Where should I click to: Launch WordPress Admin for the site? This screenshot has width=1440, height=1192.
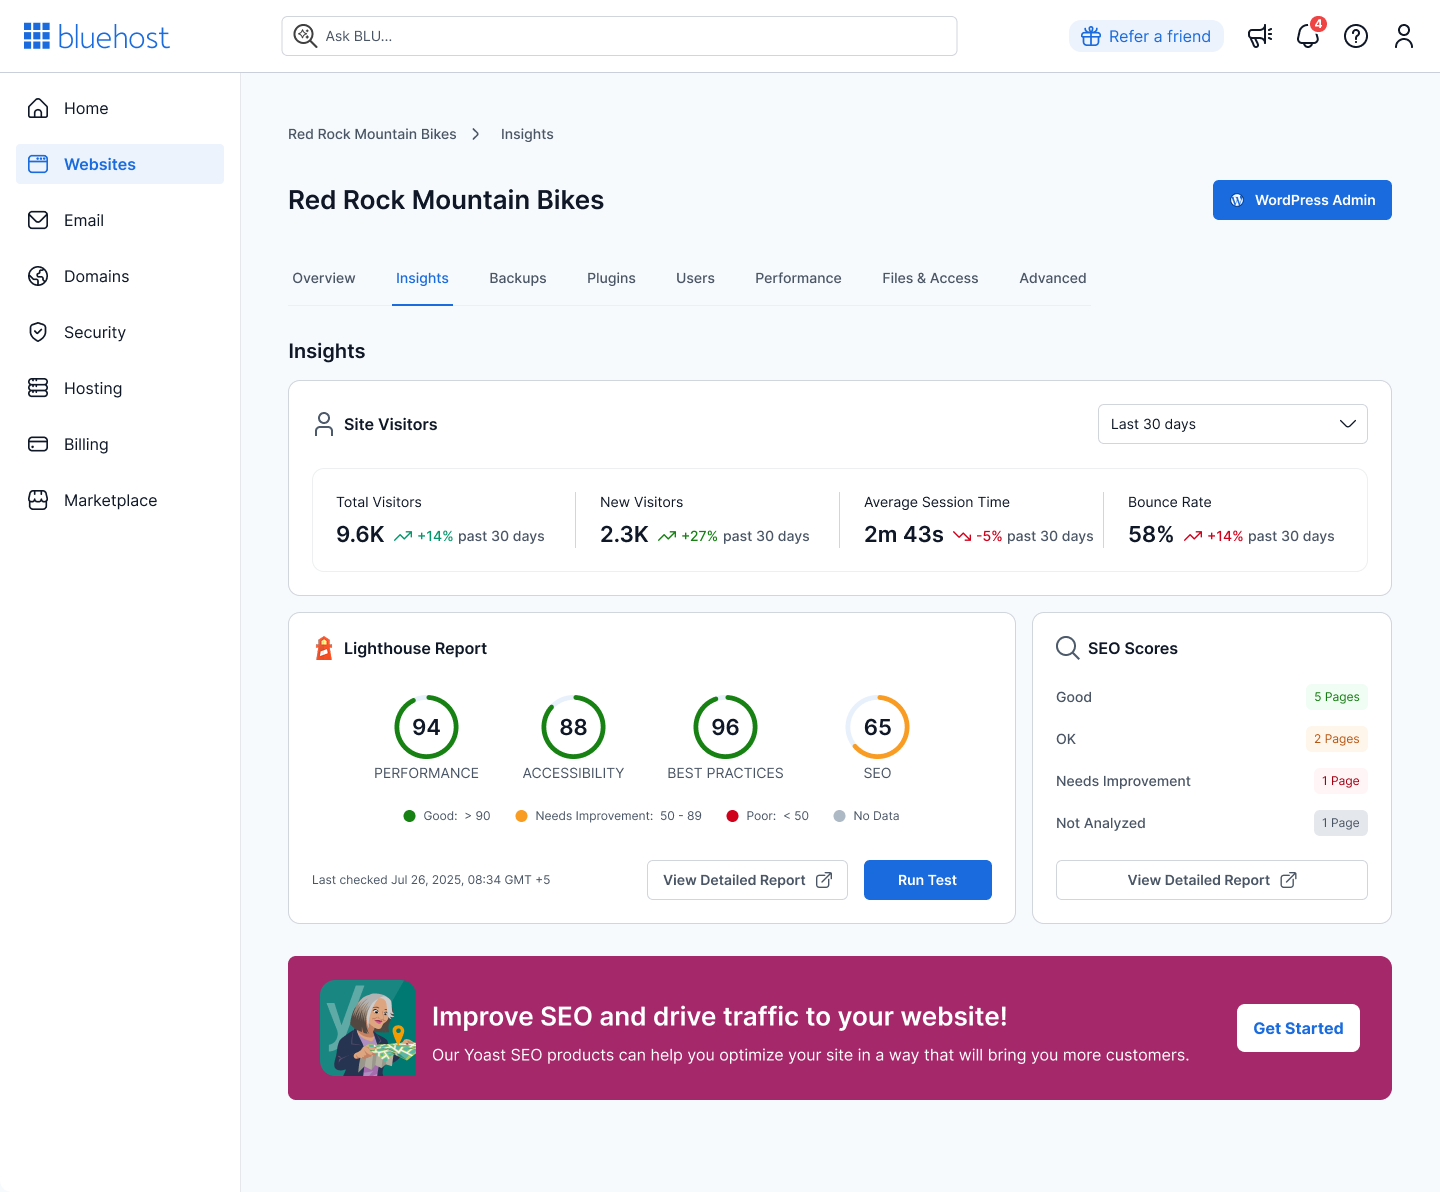point(1302,200)
